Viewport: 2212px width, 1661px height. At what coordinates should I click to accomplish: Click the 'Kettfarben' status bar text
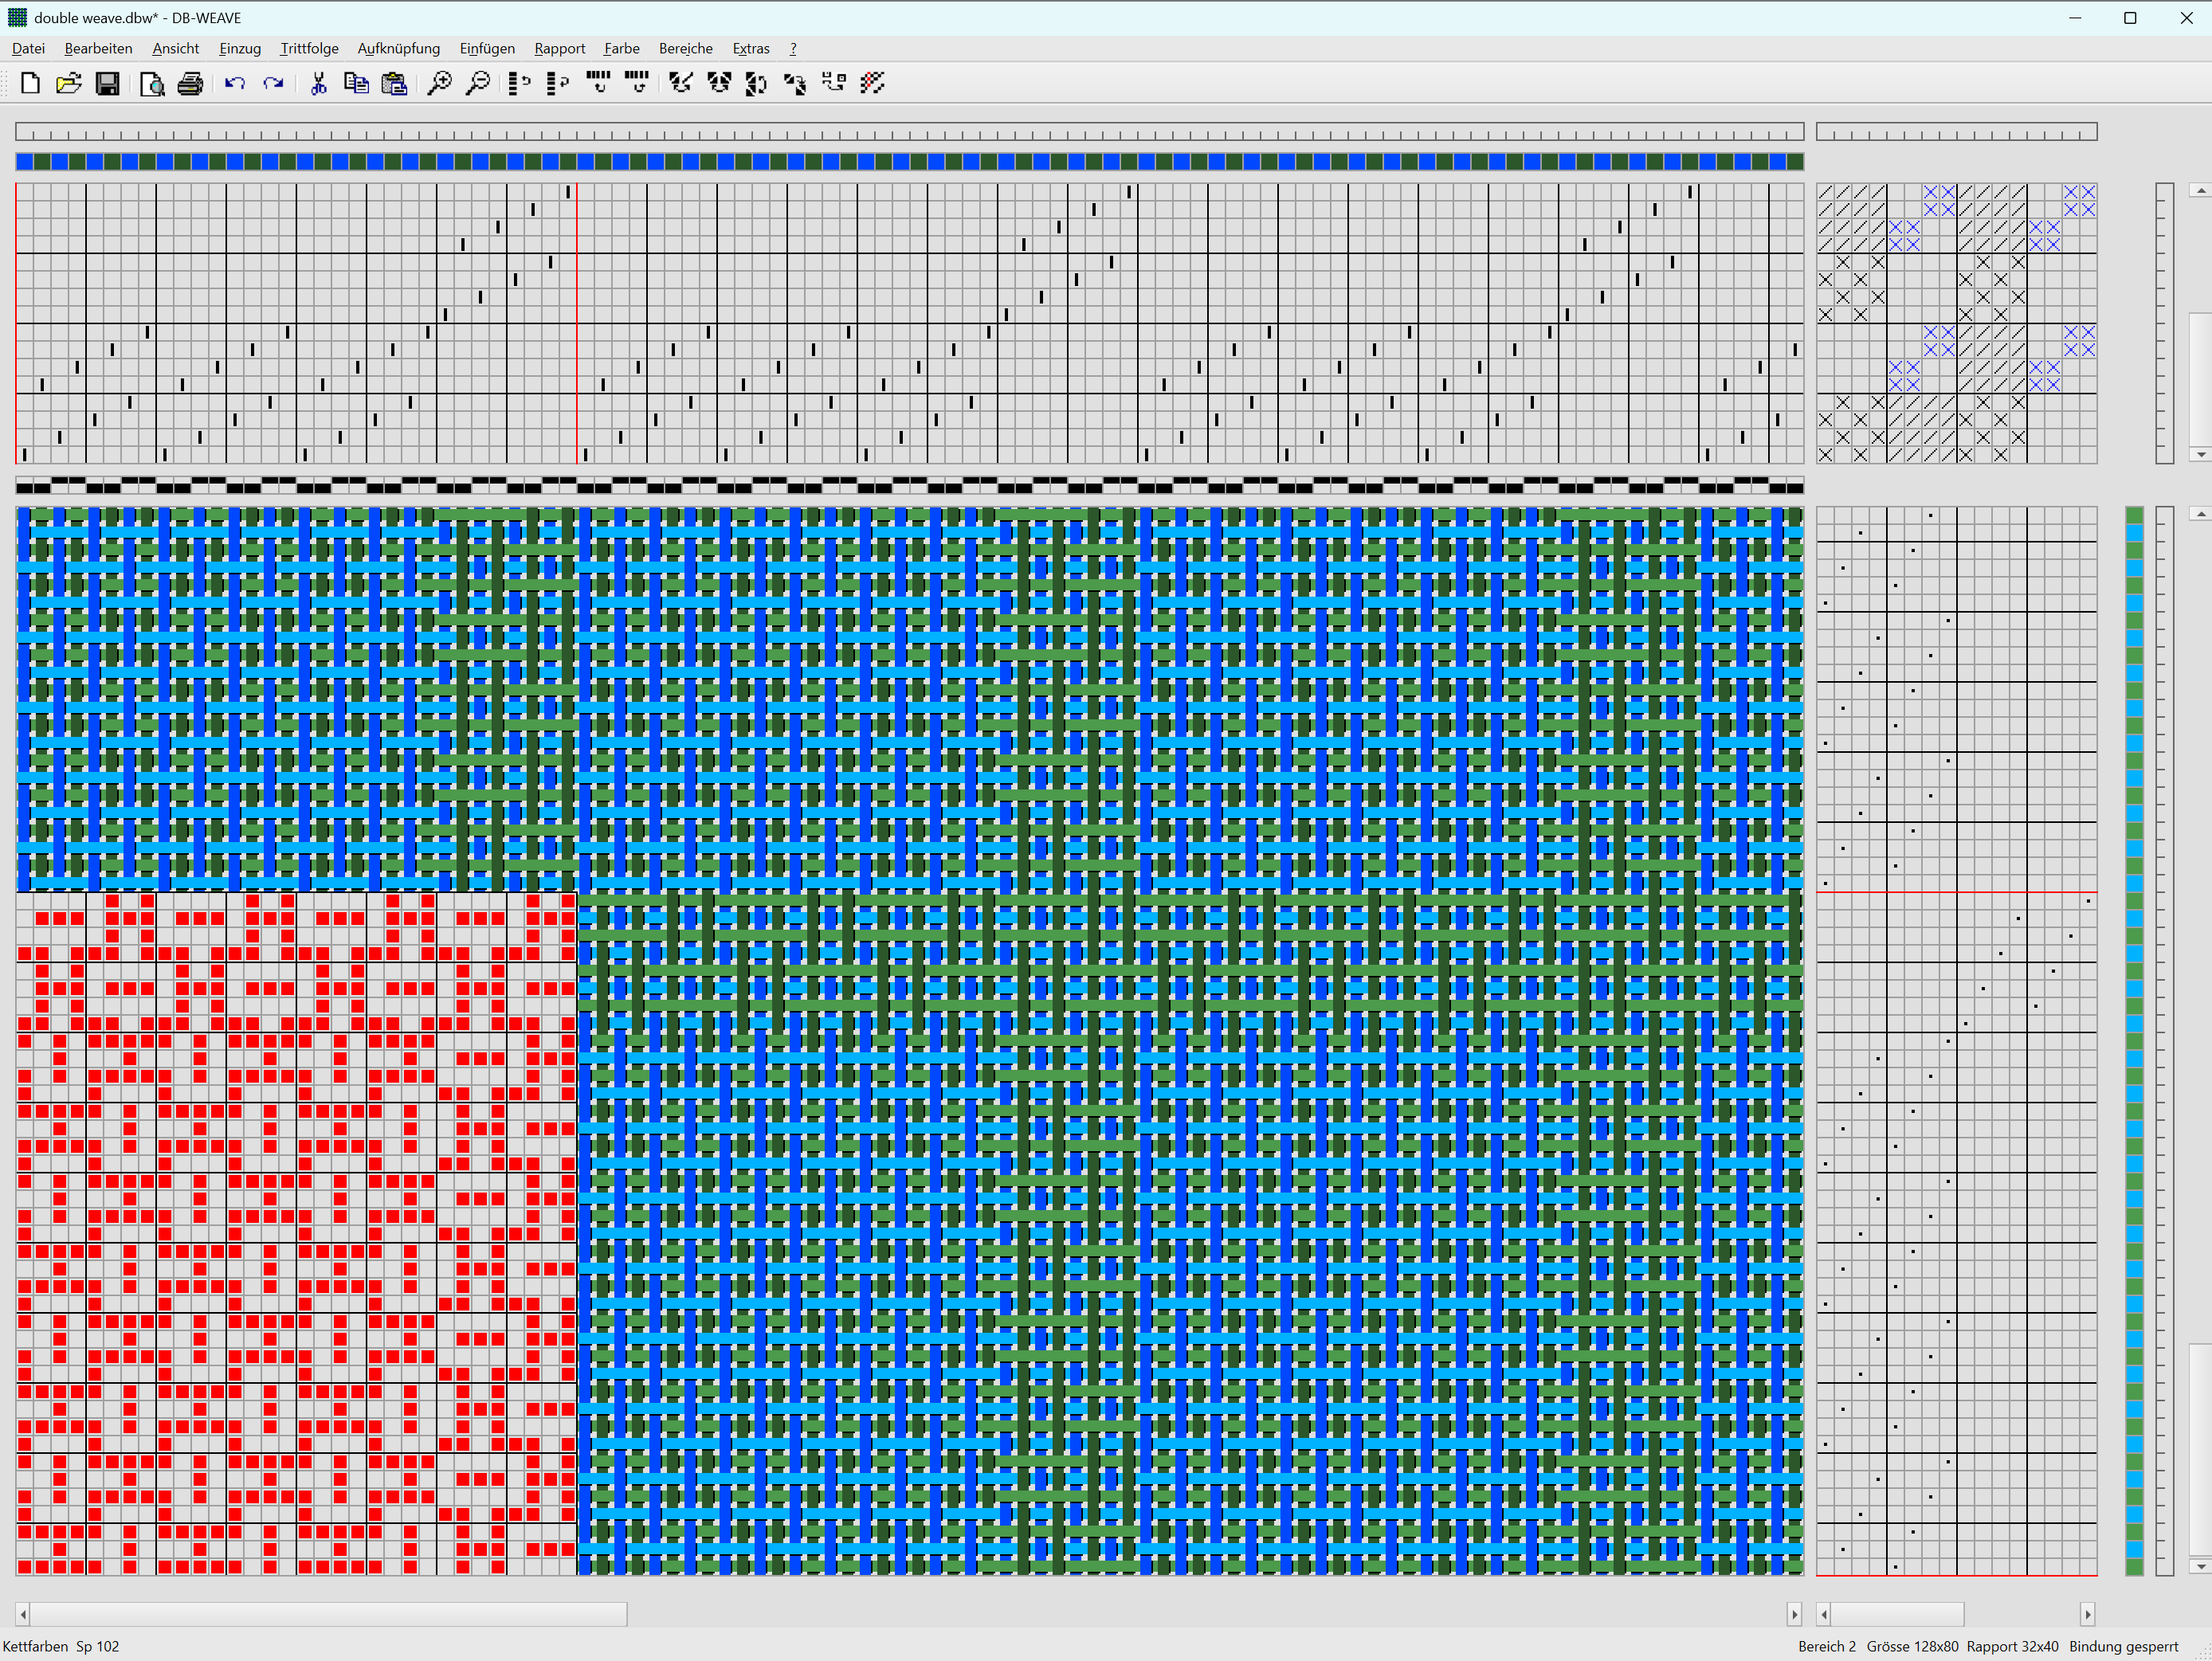click(35, 1646)
